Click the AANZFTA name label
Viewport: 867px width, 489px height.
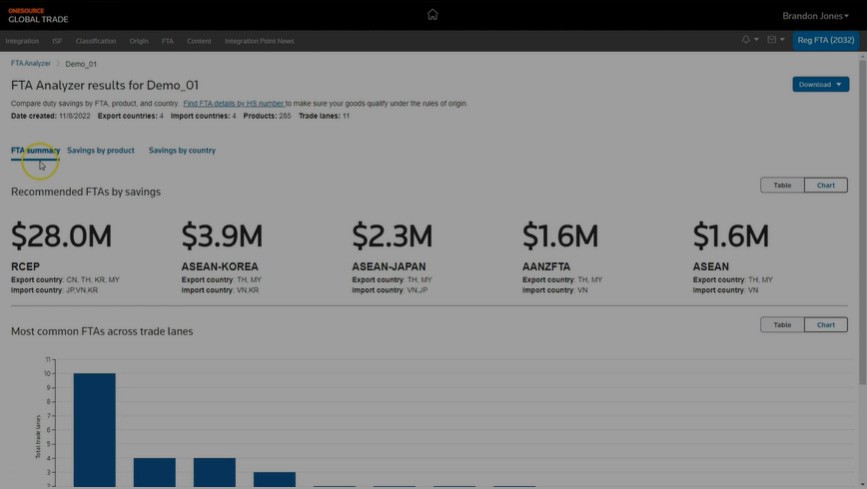[546, 267]
